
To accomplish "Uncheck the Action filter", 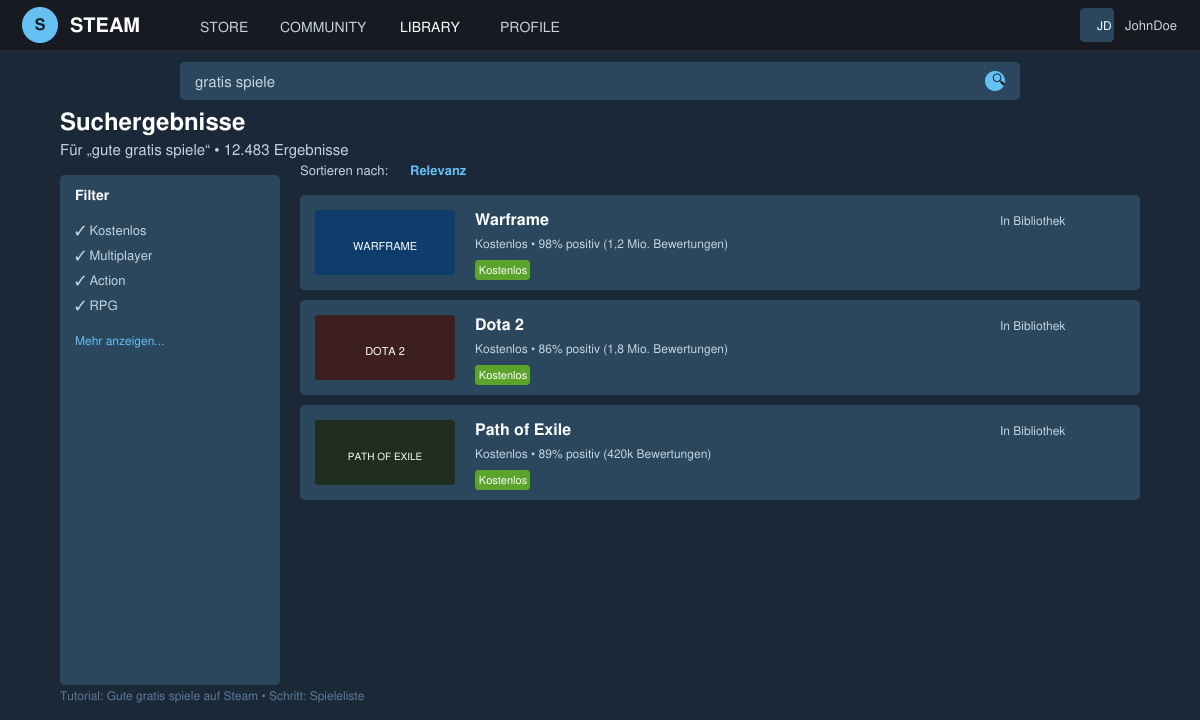I will click(100, 281).
